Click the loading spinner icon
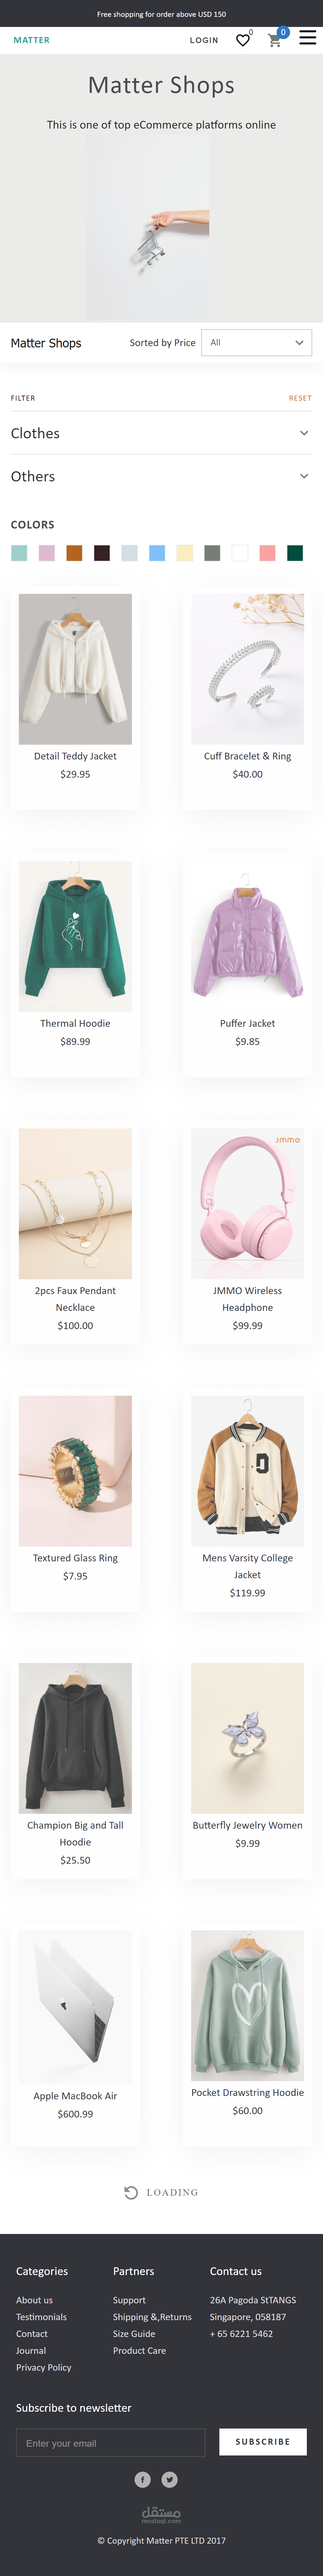323x2576 pixels. point(131,2192)
